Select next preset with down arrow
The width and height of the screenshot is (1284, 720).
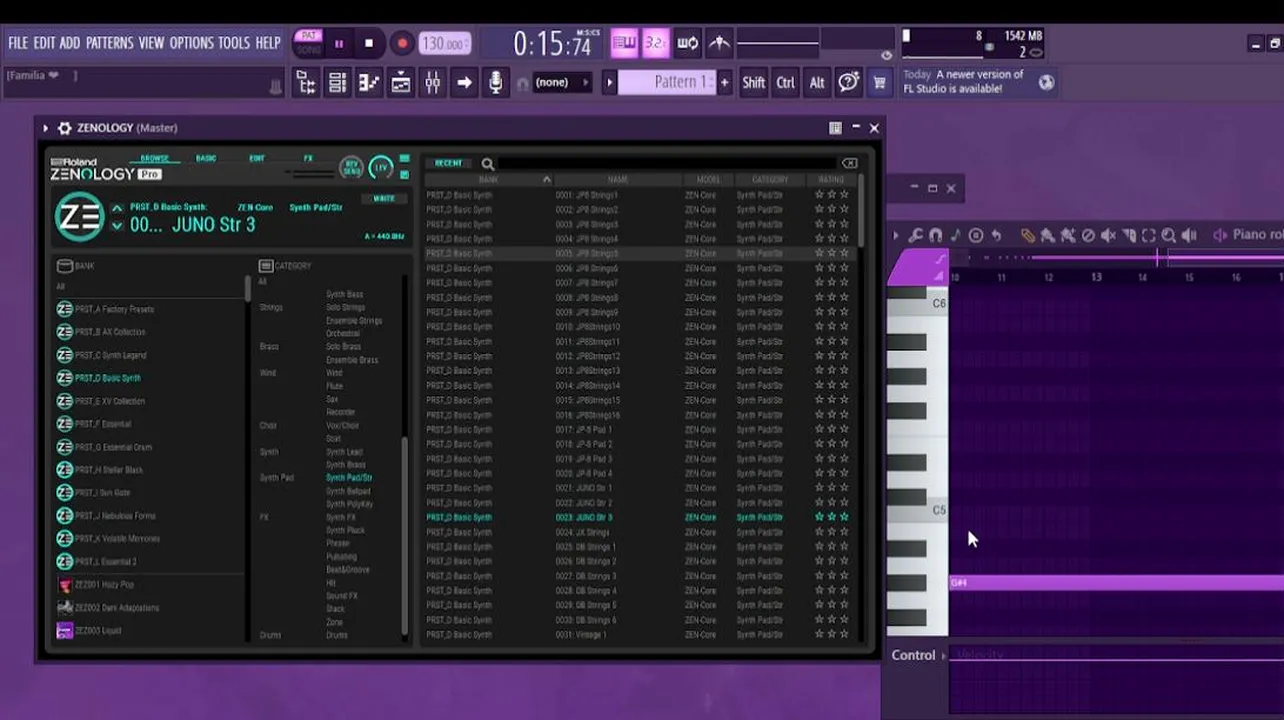(x=117, y=226)
